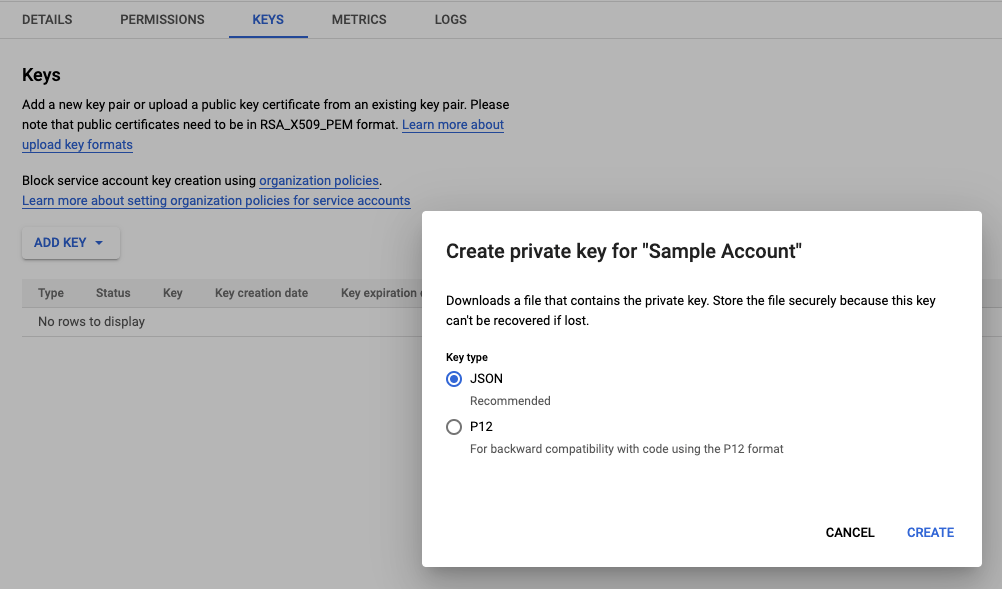The width and height of the screenshot is (1002, 589).
Task: View the LOGS tab
Action: pos(450,19)
